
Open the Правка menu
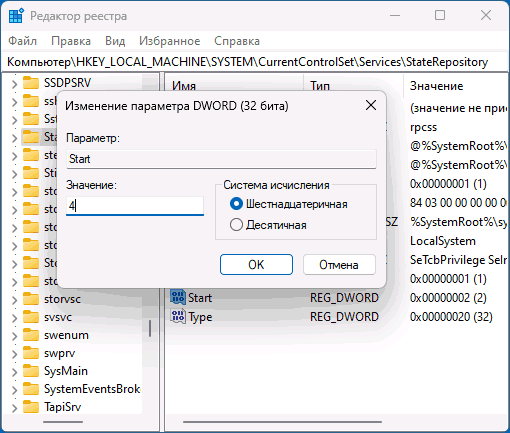point(71,41)
